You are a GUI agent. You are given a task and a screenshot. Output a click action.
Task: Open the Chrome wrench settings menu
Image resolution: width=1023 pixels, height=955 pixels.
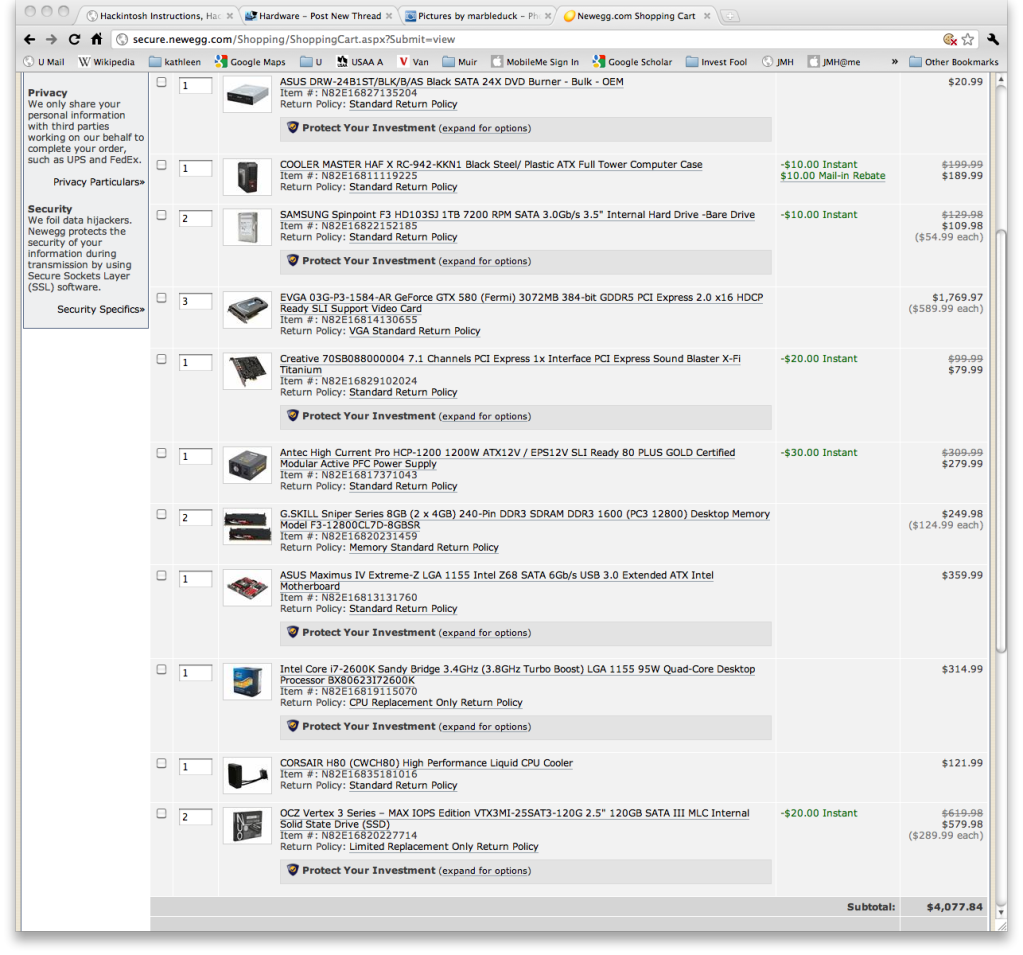pos(993,39)
